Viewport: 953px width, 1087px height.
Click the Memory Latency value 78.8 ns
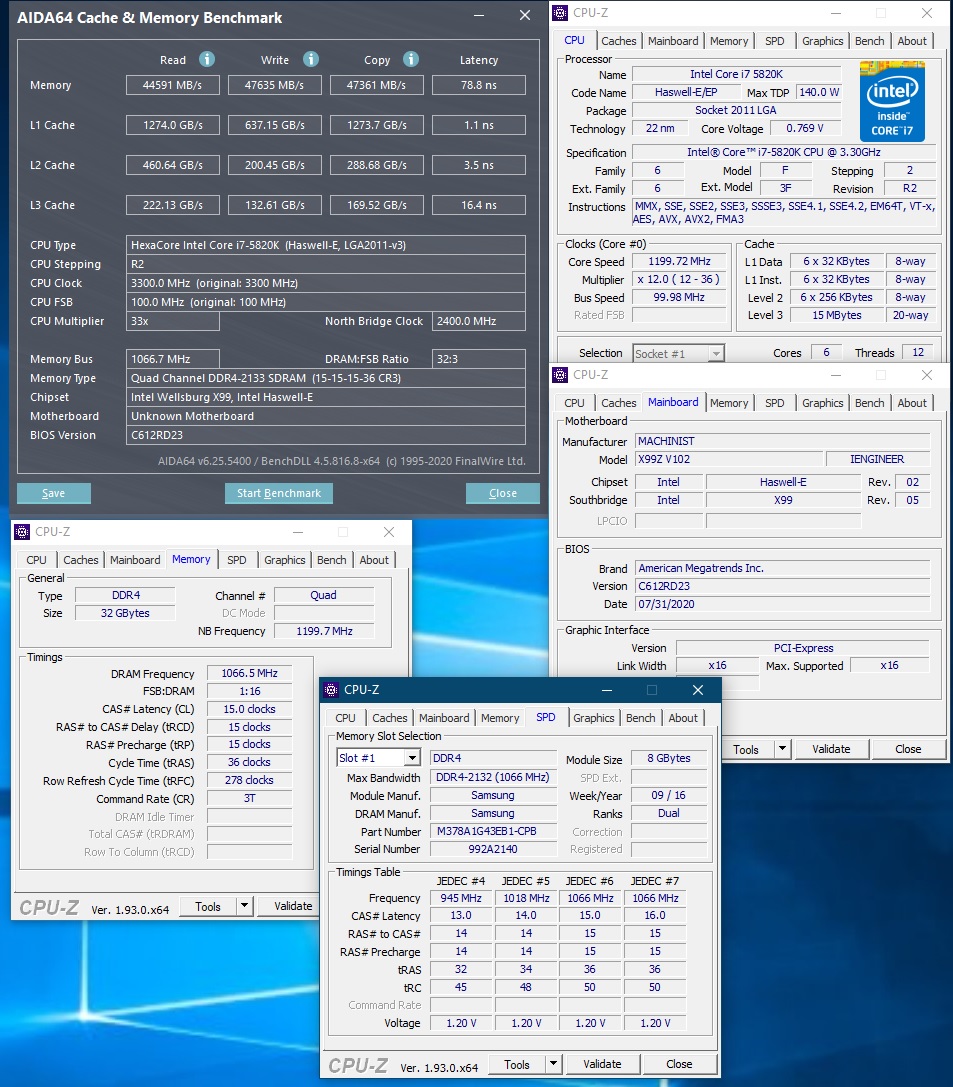pos(479,85)
